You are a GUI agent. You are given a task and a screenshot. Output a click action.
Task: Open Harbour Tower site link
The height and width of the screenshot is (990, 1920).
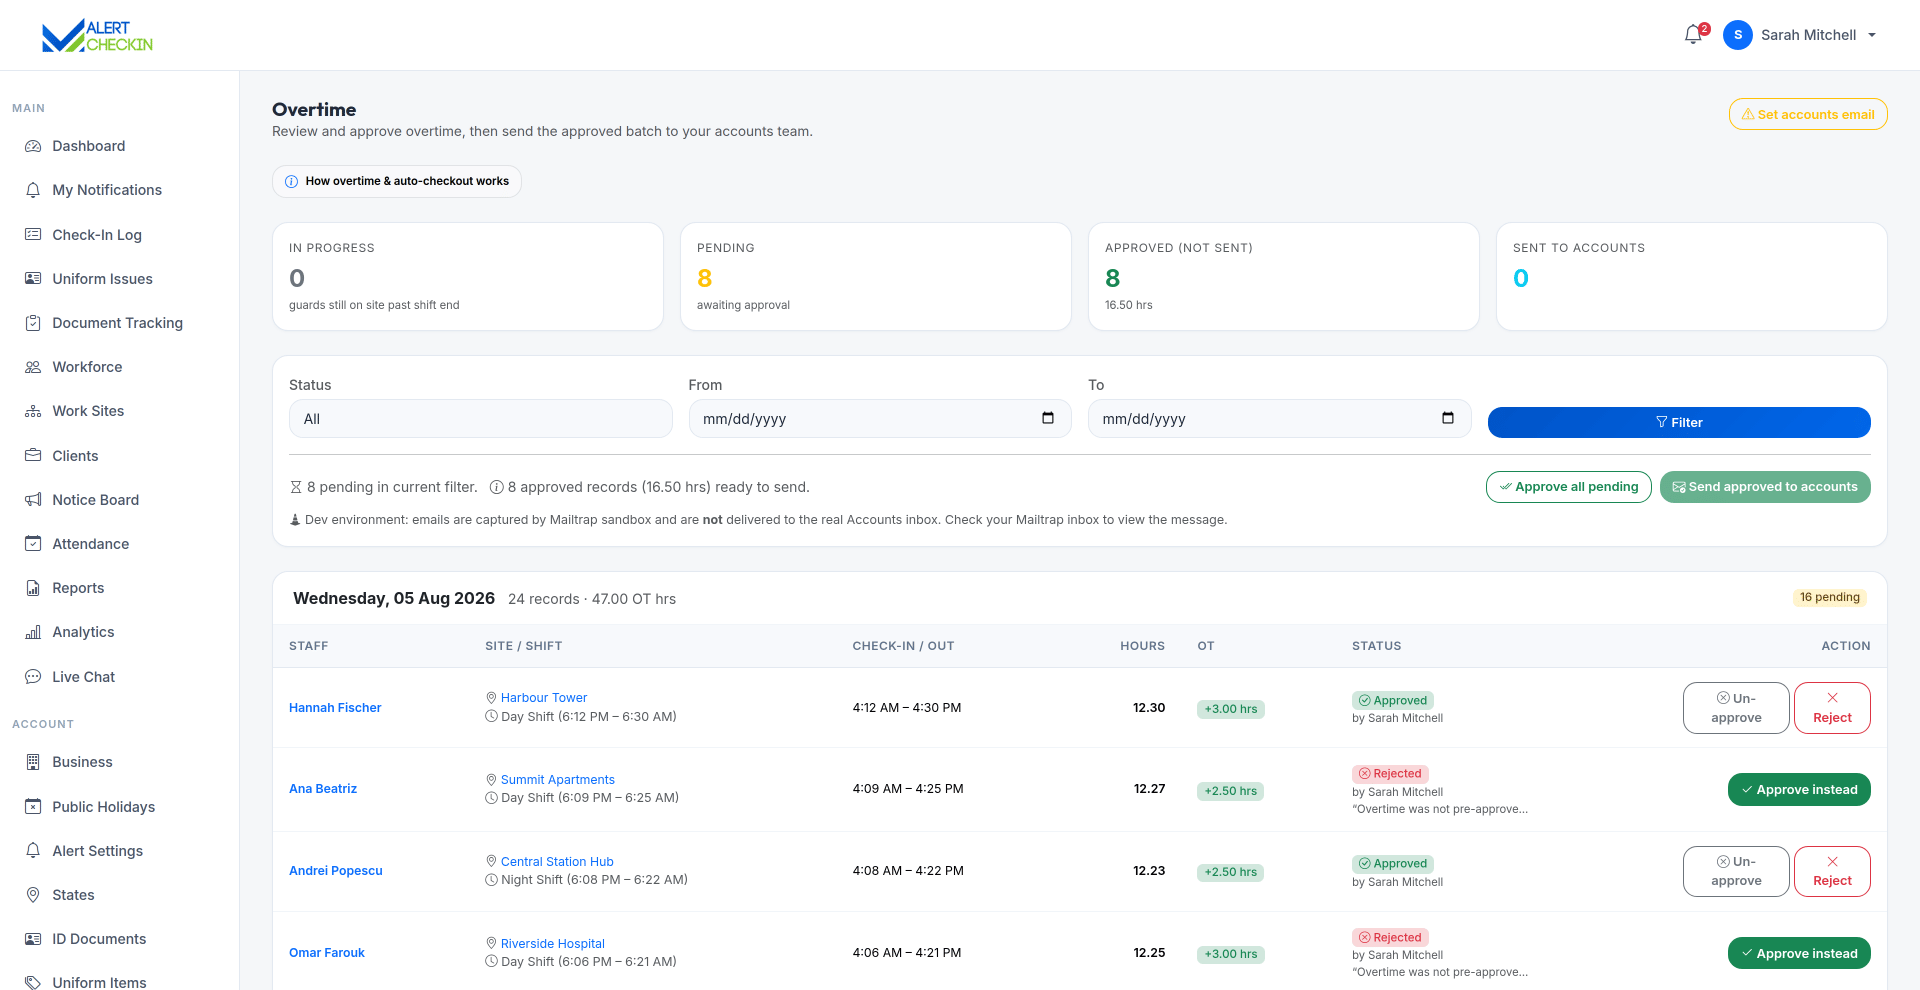point(544,698)
